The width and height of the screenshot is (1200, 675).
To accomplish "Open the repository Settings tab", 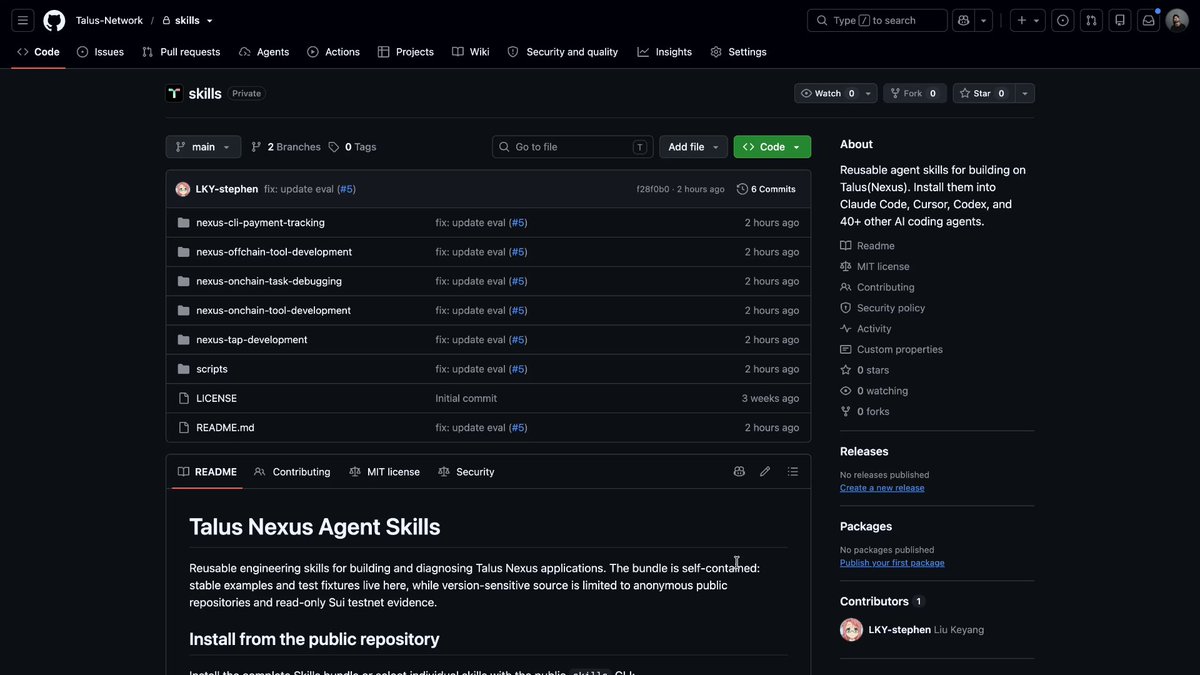I will point(738,52).
